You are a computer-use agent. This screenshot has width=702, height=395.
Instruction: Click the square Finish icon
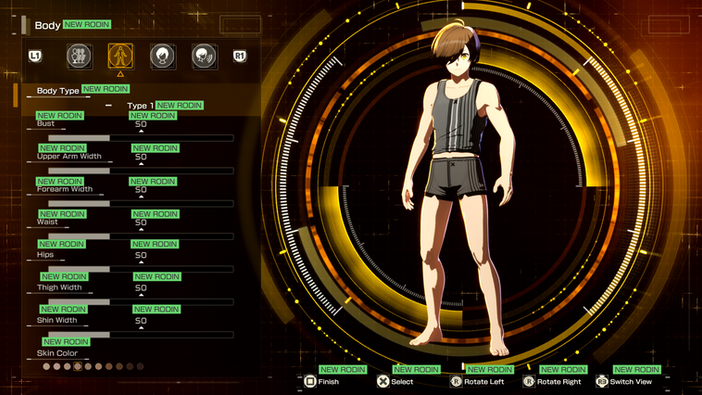(x=310, y=382)
